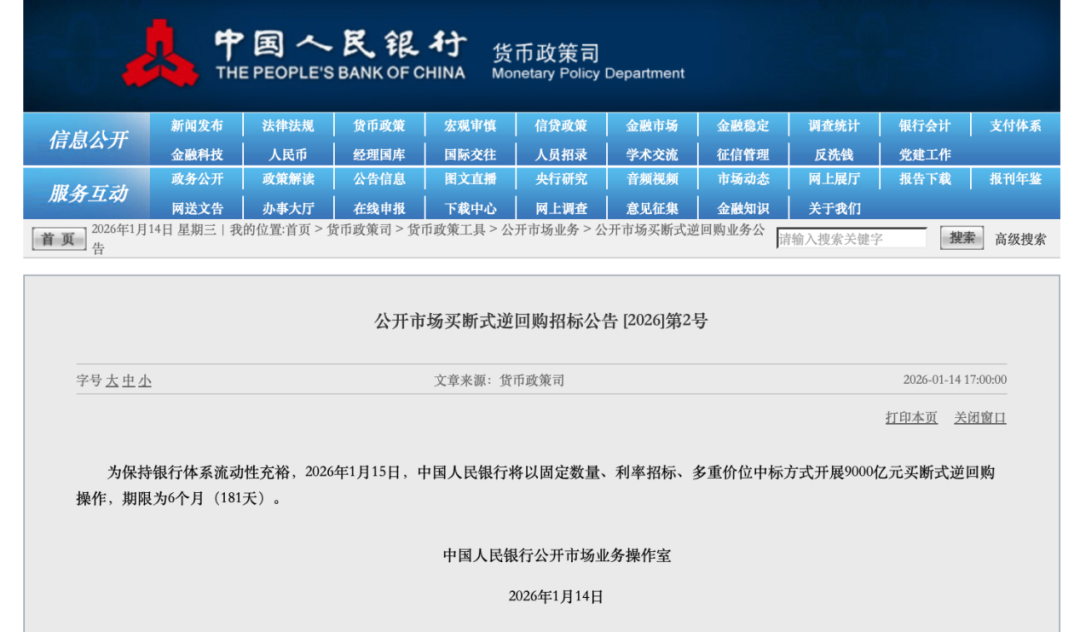Set font size to 大
The image size is (1080, 632).
112,381
